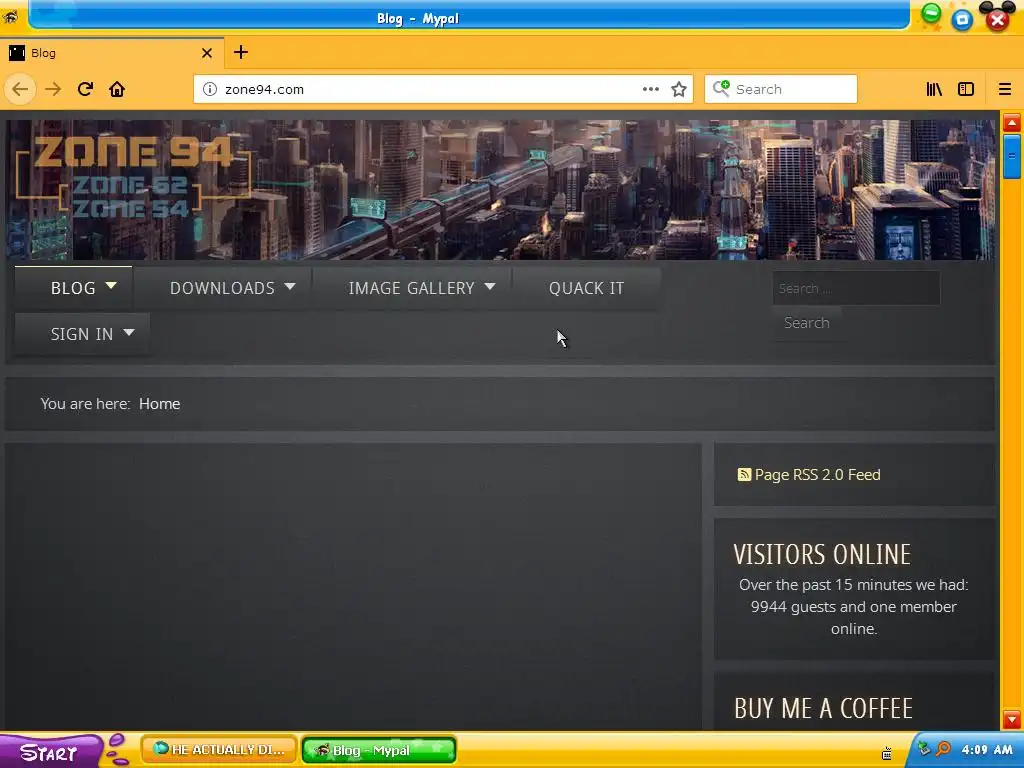1024x768 pixels.
Task: Click the magnifier system tray icon
Action: 943,748
